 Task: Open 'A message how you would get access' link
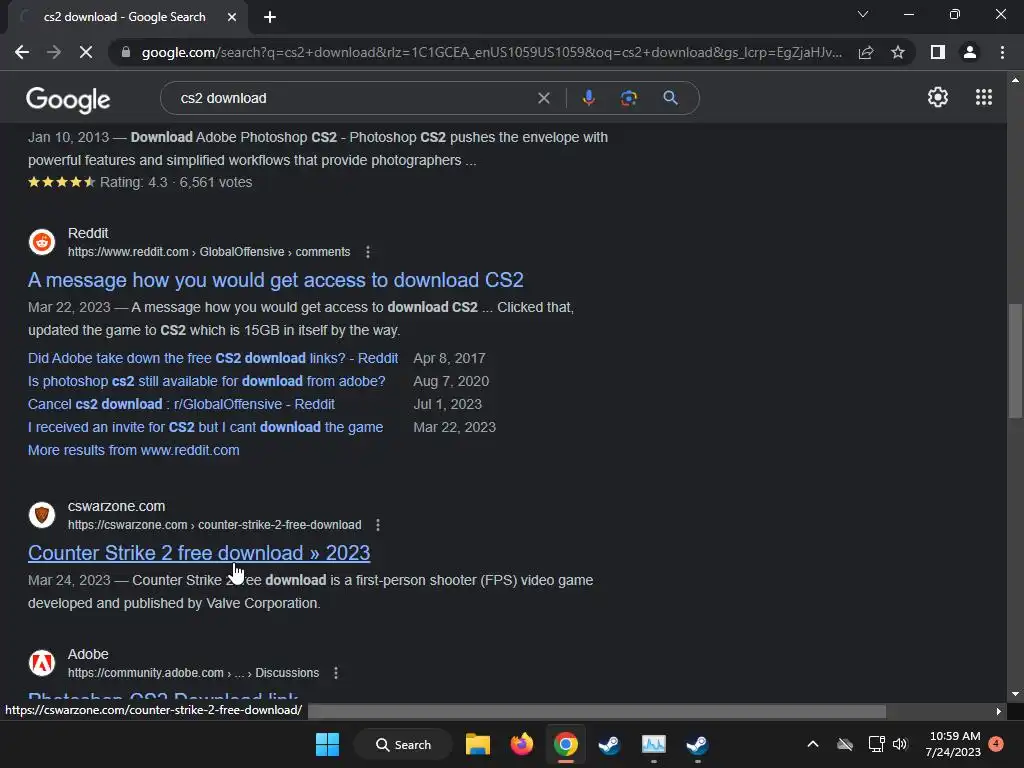[x=276, y=280]
